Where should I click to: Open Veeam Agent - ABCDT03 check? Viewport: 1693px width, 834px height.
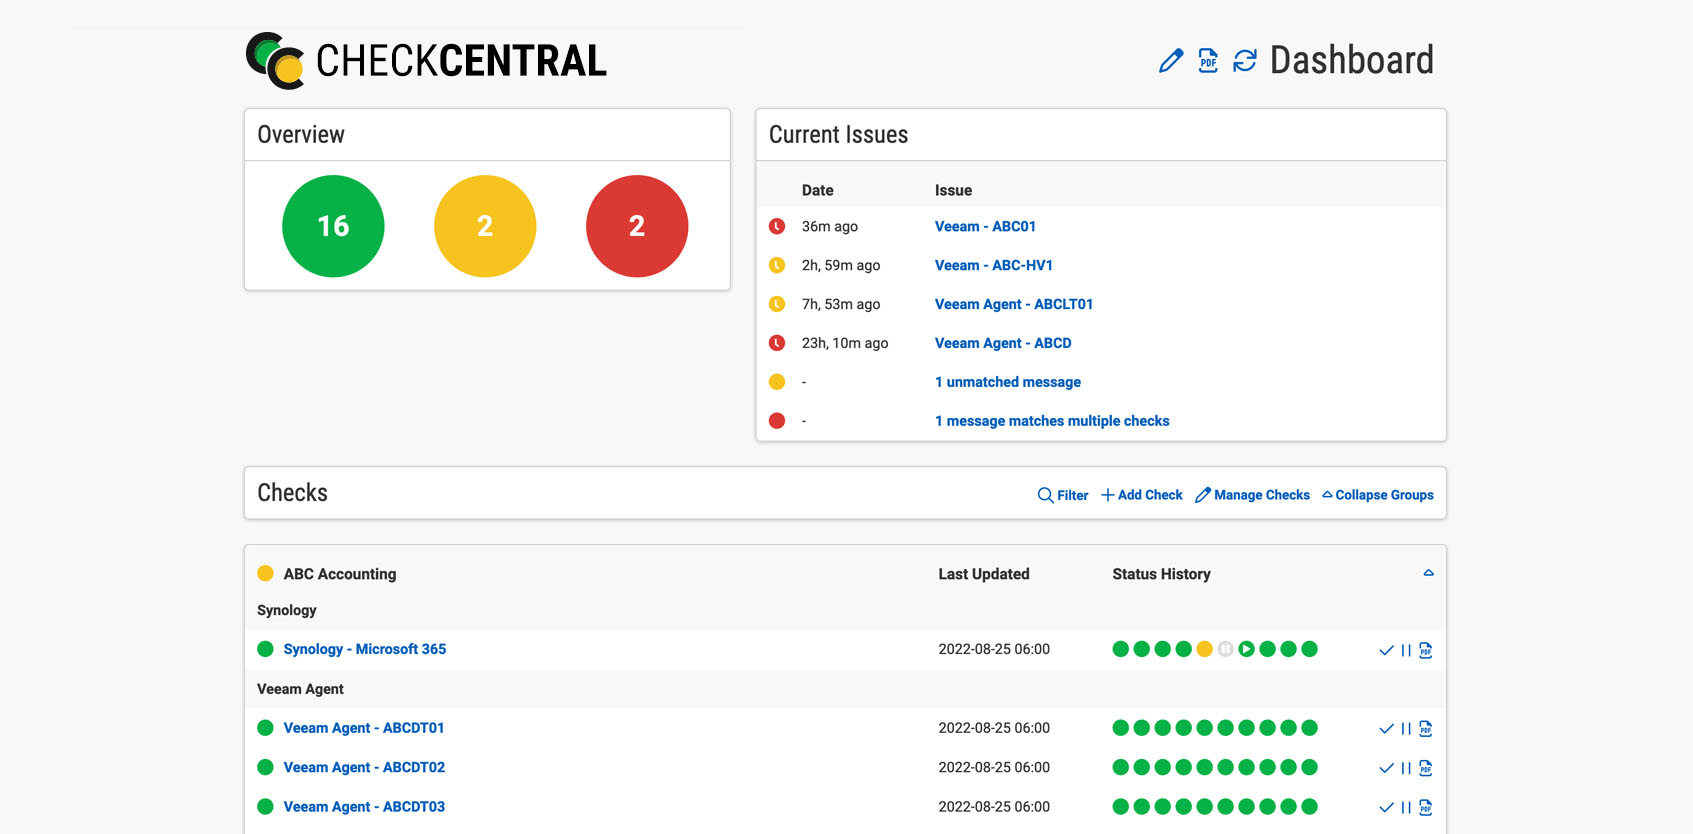pyautogui.click(x=364, y=806)
